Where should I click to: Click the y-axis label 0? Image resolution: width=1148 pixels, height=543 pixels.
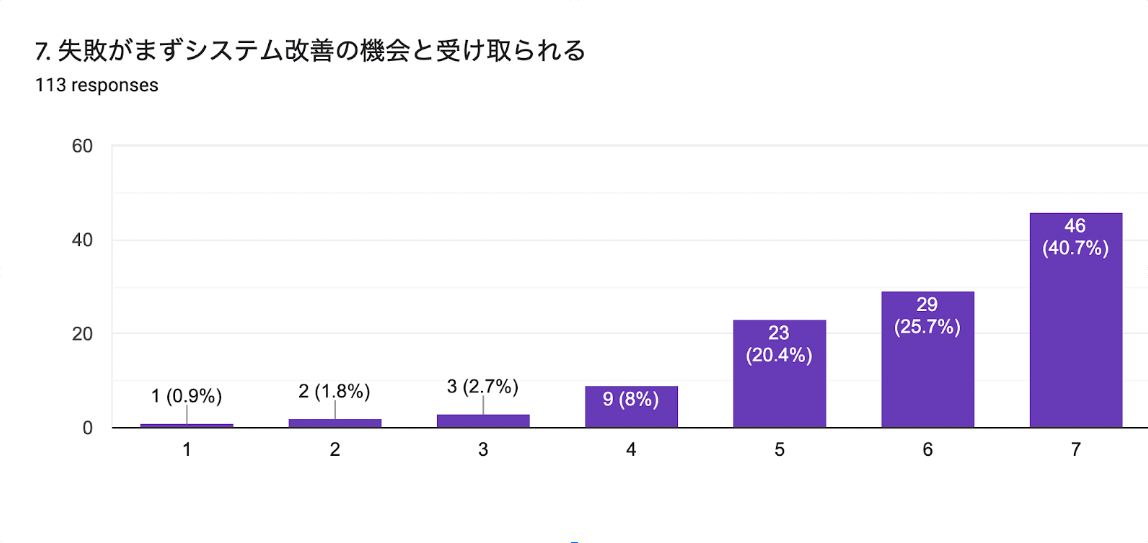87,428
